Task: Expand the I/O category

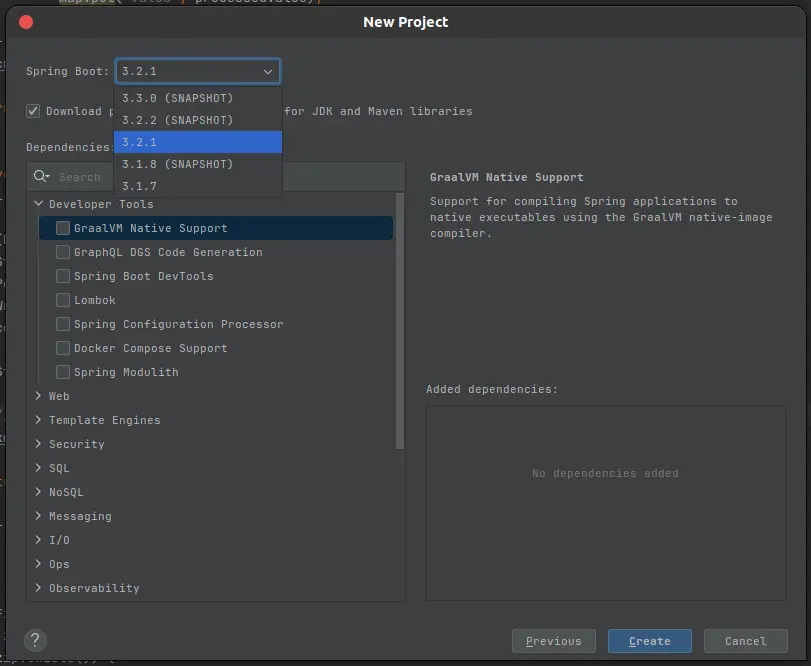Action: pos(38,540)
